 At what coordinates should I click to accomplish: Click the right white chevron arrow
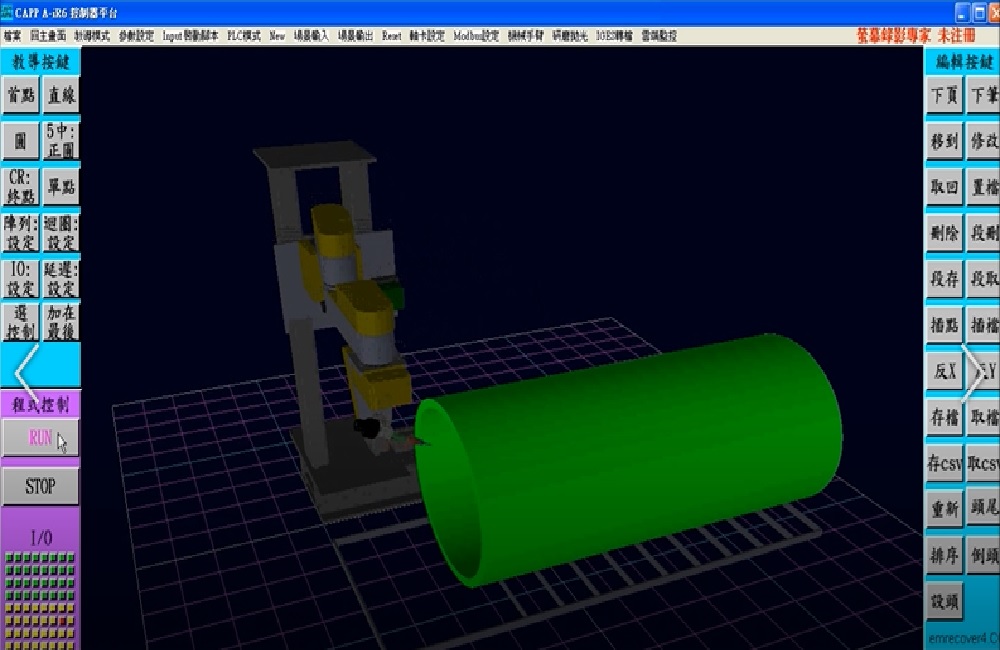(x=973, y=373)
